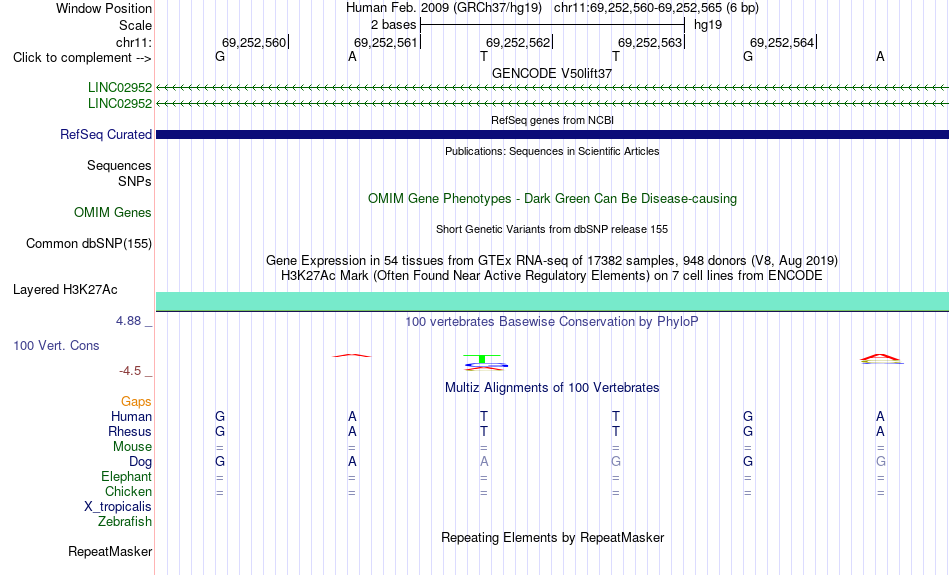The height and width of the screenshot is (575, 950).
Task: Click the hg19 label beside scale bar
Action: tap(708, 25)
